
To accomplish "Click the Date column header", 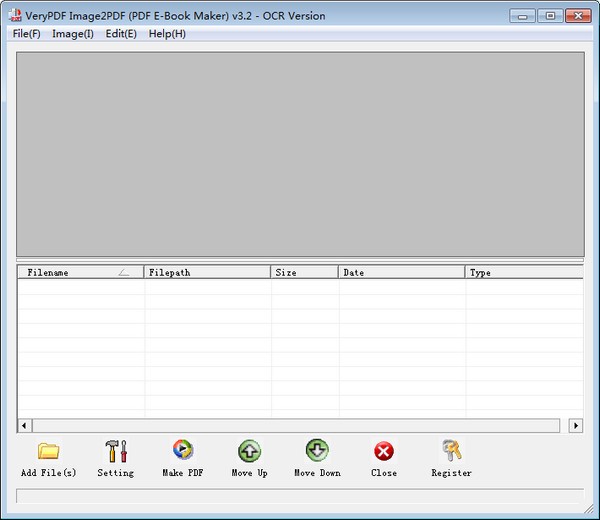I will click(401, 272).
